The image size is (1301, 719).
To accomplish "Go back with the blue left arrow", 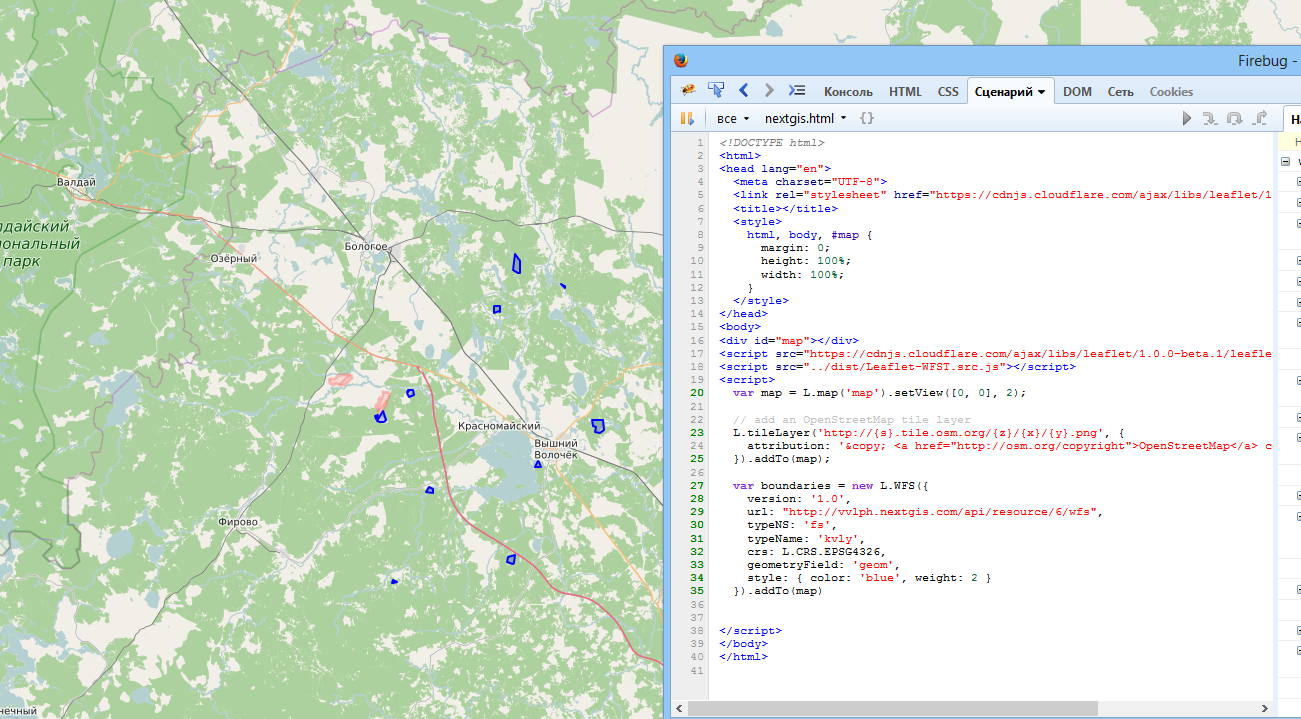I will coord(743,91).
